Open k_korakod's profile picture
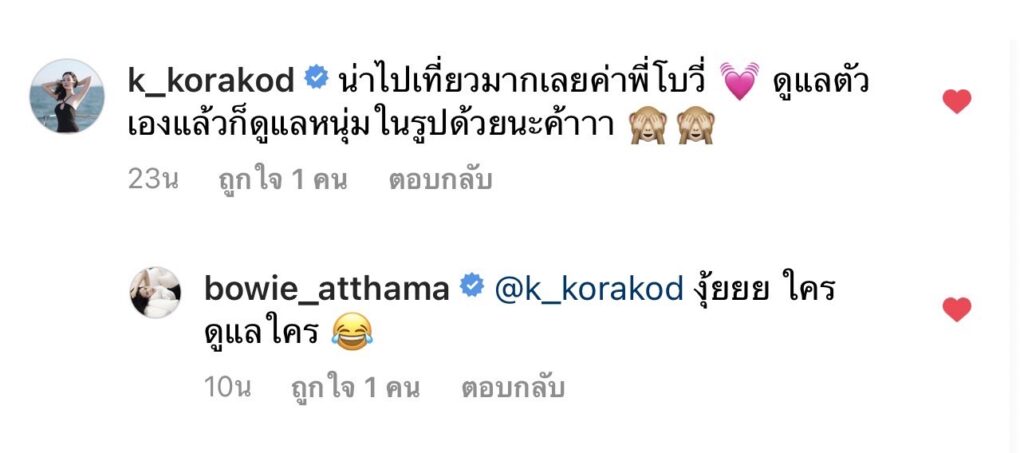1024x453 pixels. tap(67, 97)
